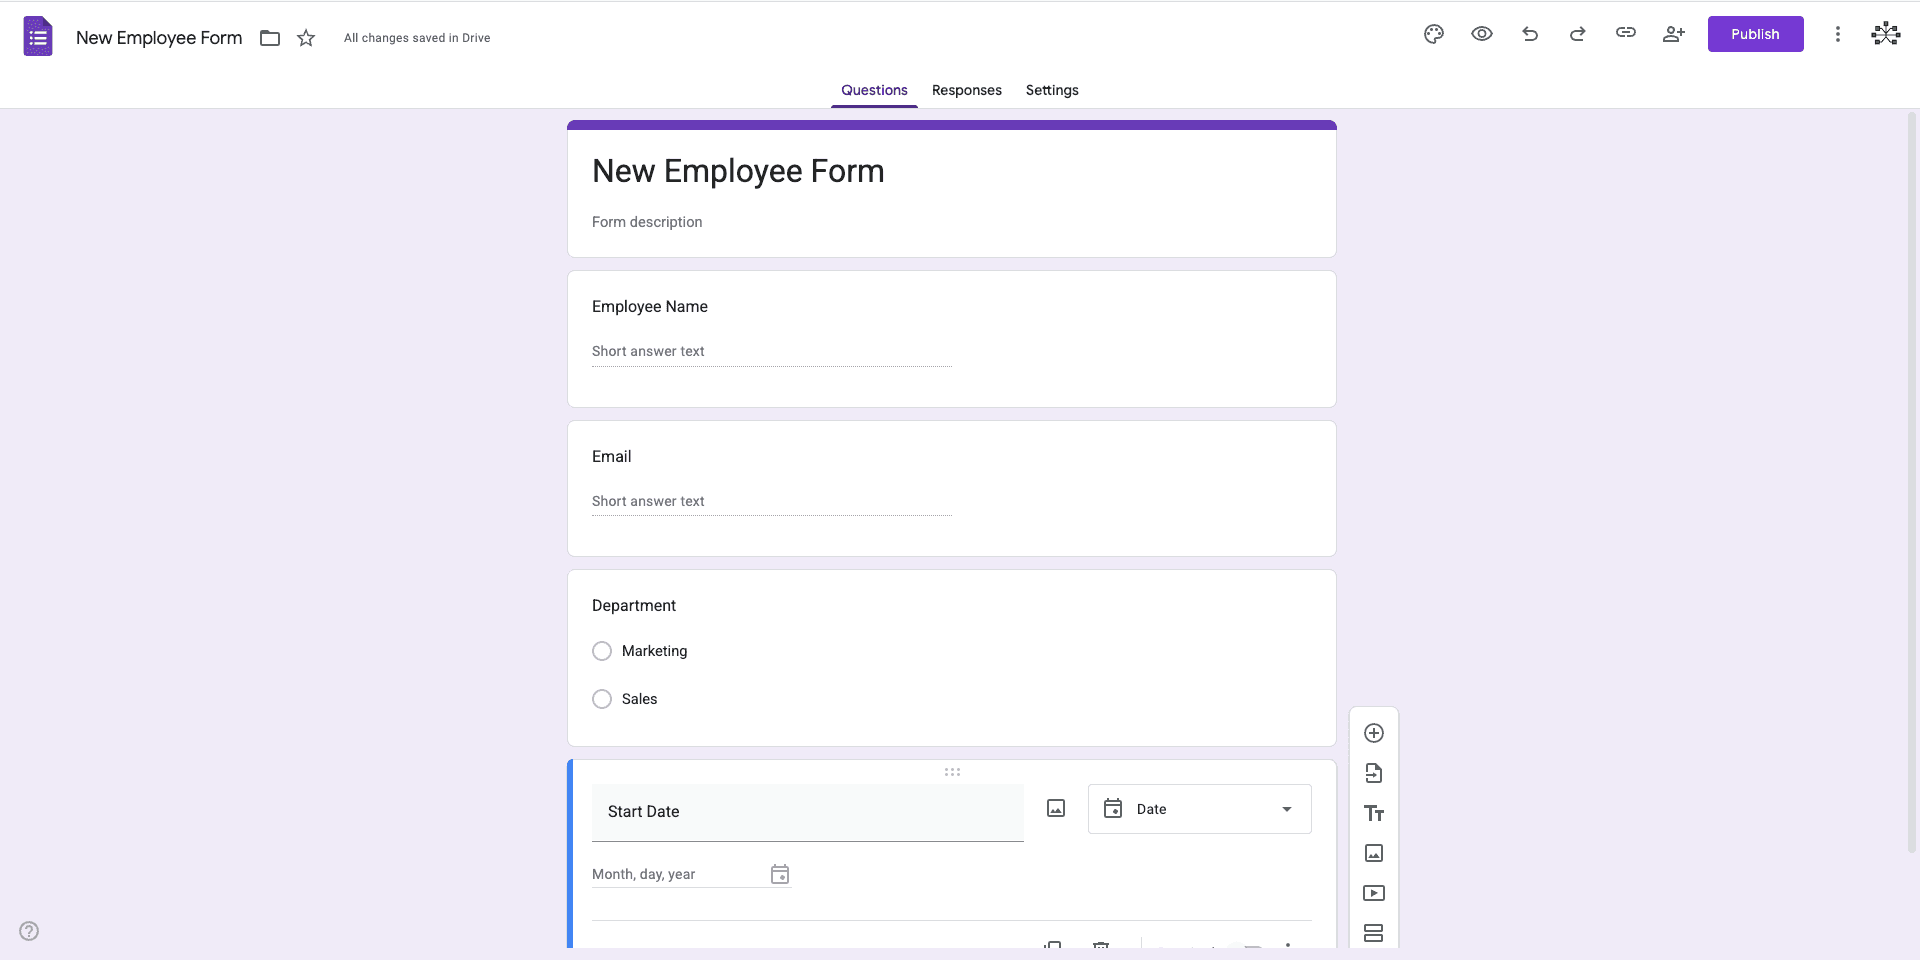This screenshot has width=1920, height=960.
Task: Star the New Employee Form
Action: [306, 37]
